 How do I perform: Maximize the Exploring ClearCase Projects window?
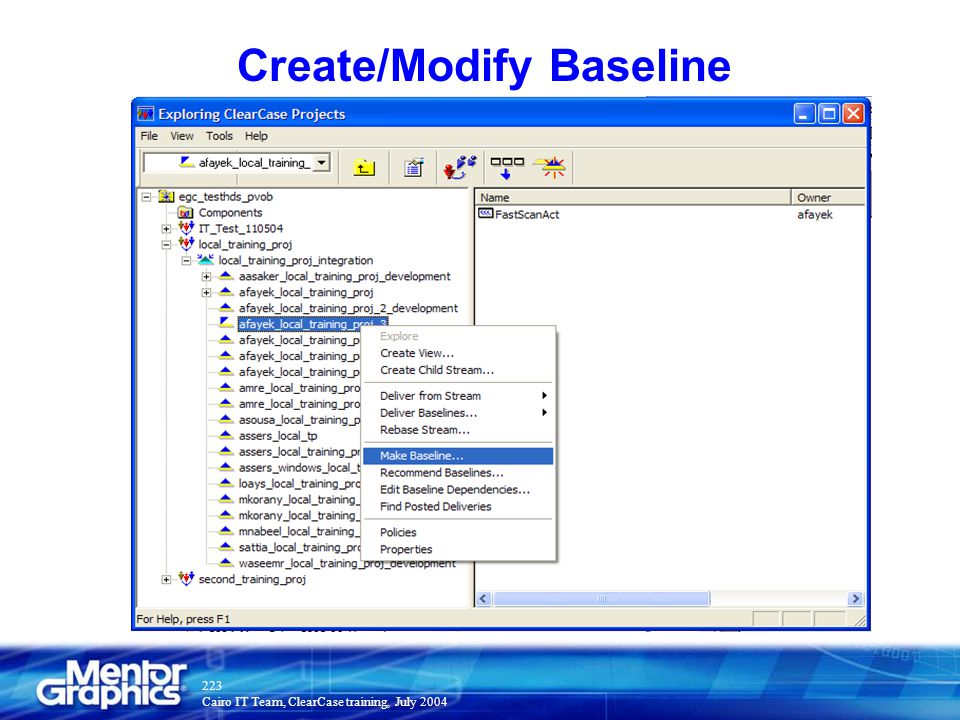click(829, 114)
